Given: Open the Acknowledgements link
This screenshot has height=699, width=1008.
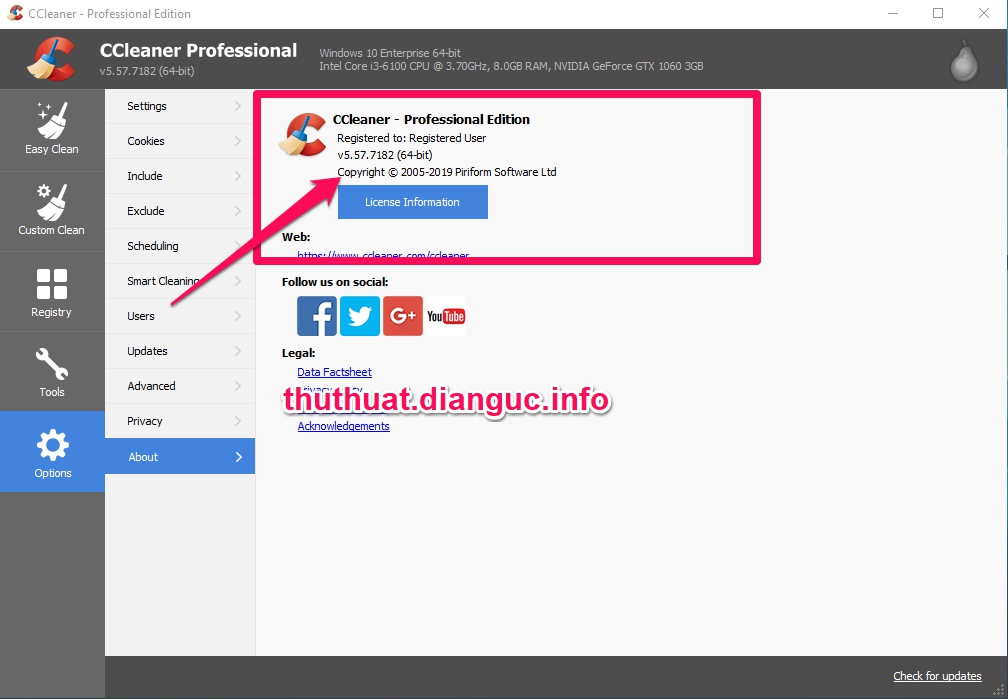Looking at the screenshot, I should click(x=343, y=426).
